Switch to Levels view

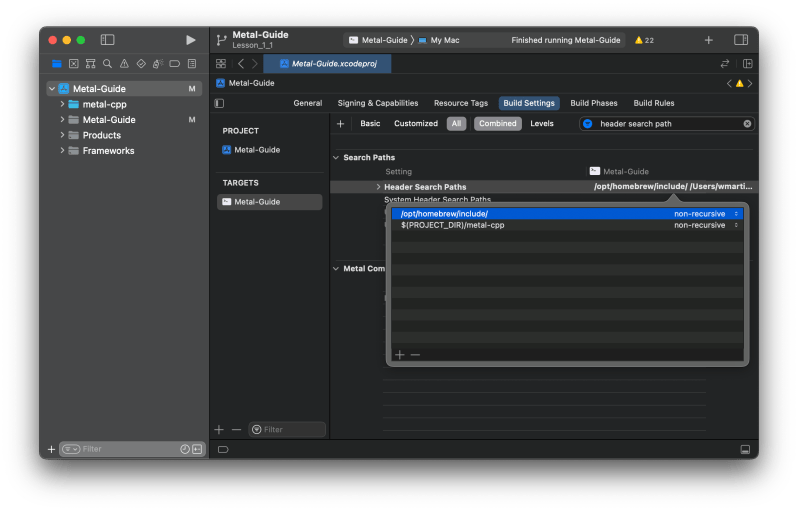tap(542, 124)
